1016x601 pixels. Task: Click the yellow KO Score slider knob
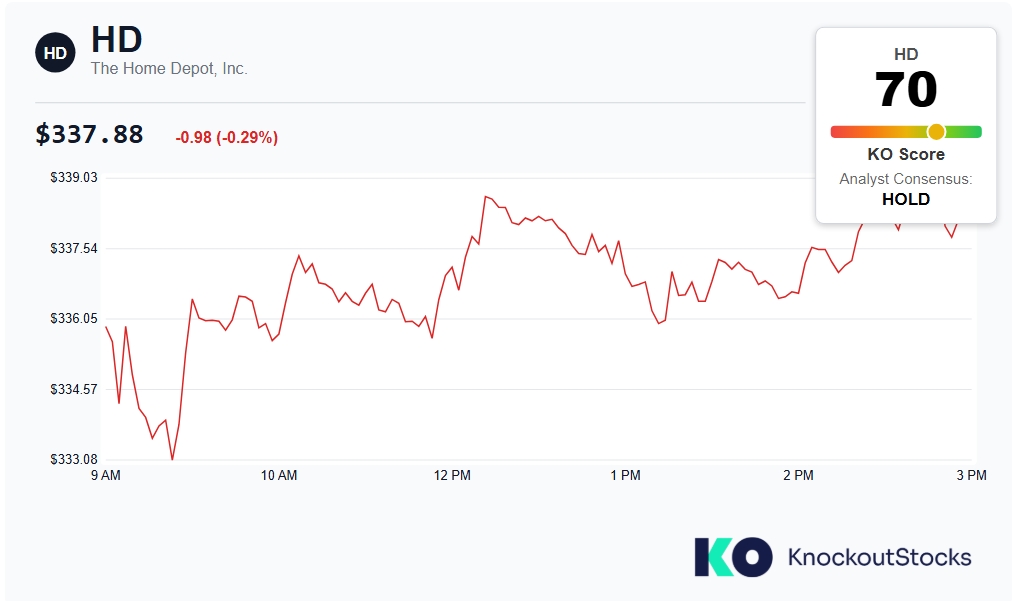point(936,132)
